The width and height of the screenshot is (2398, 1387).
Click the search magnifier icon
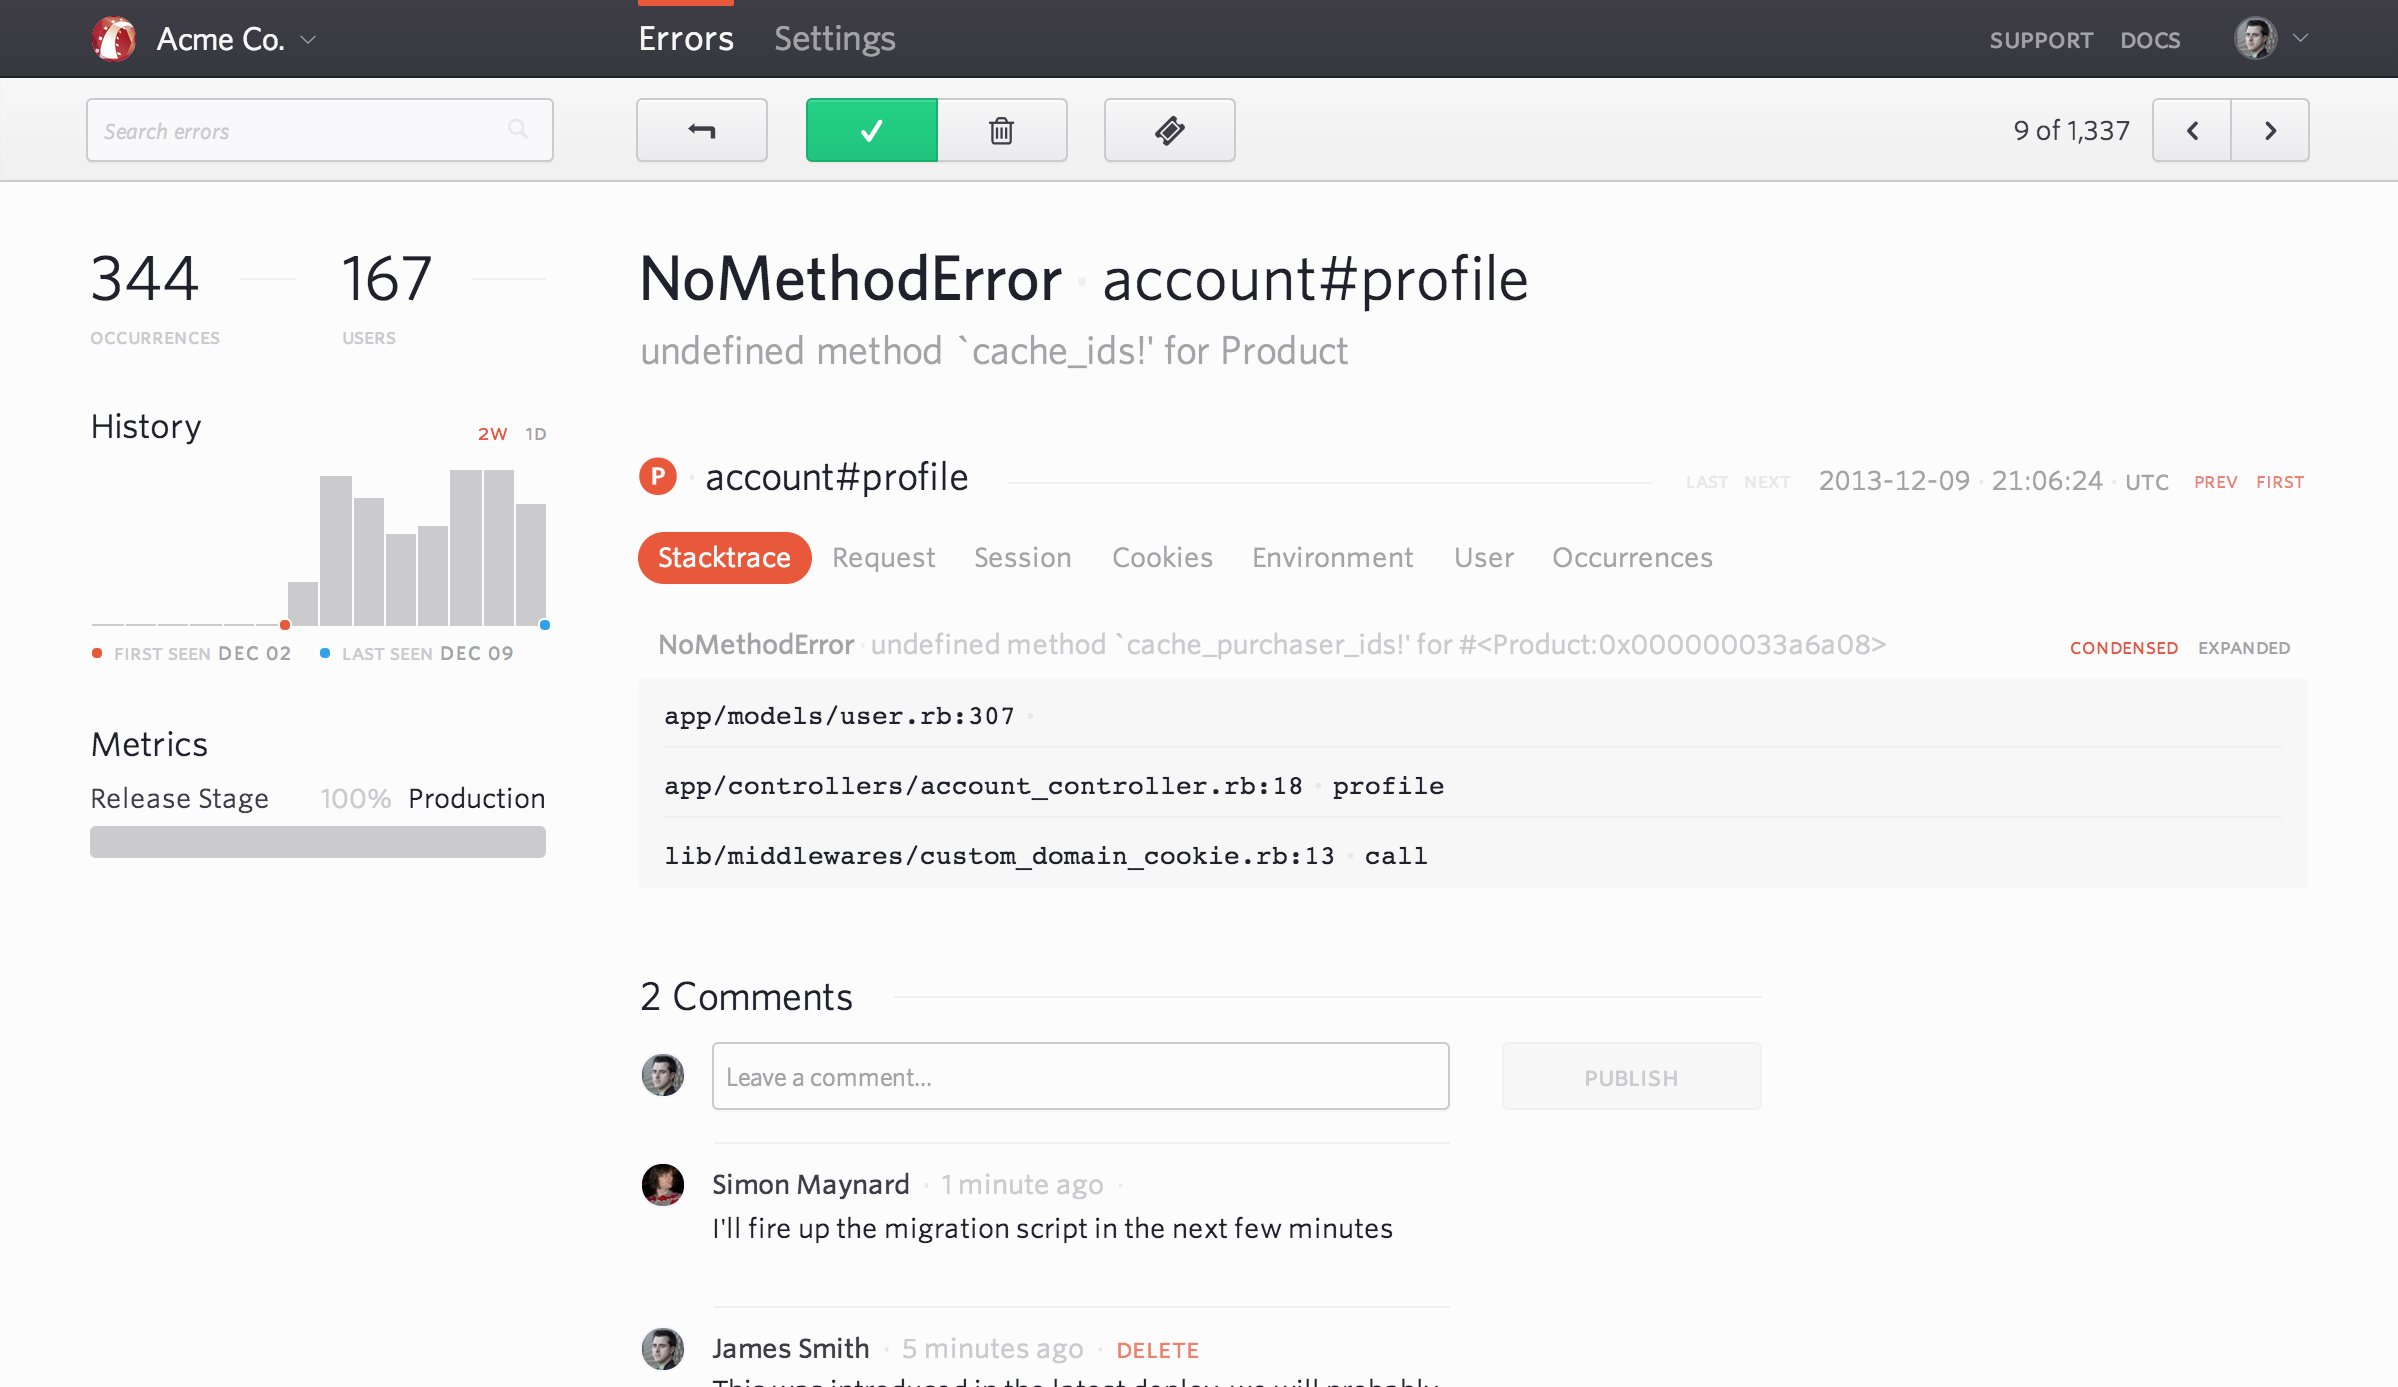pyautogui.click(x=518, y=129)
